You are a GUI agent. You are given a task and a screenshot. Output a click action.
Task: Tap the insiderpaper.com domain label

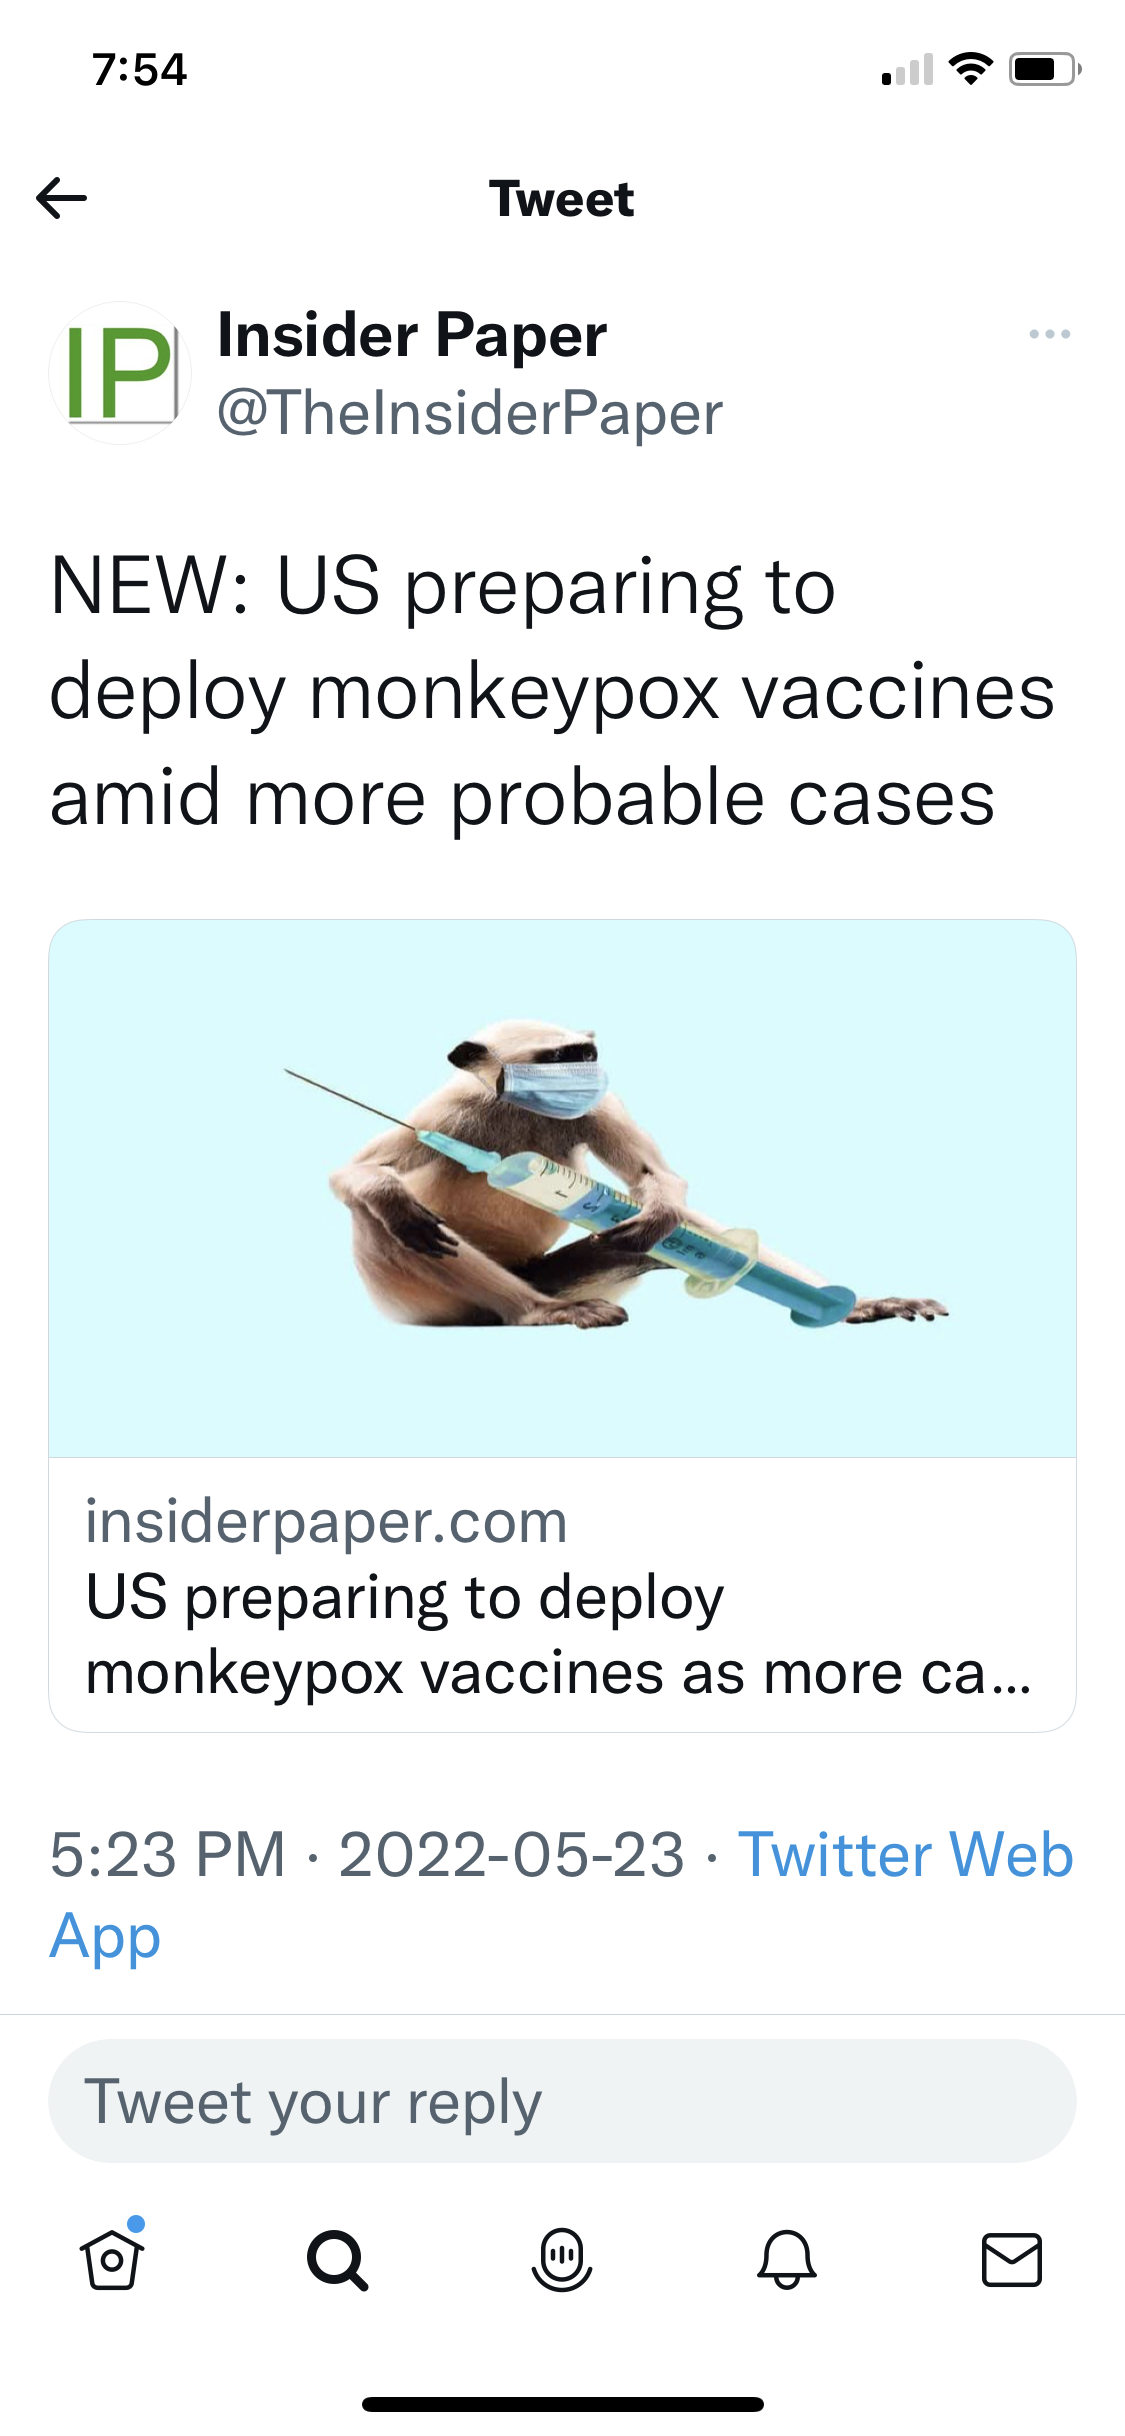(x=326, y=1521)
